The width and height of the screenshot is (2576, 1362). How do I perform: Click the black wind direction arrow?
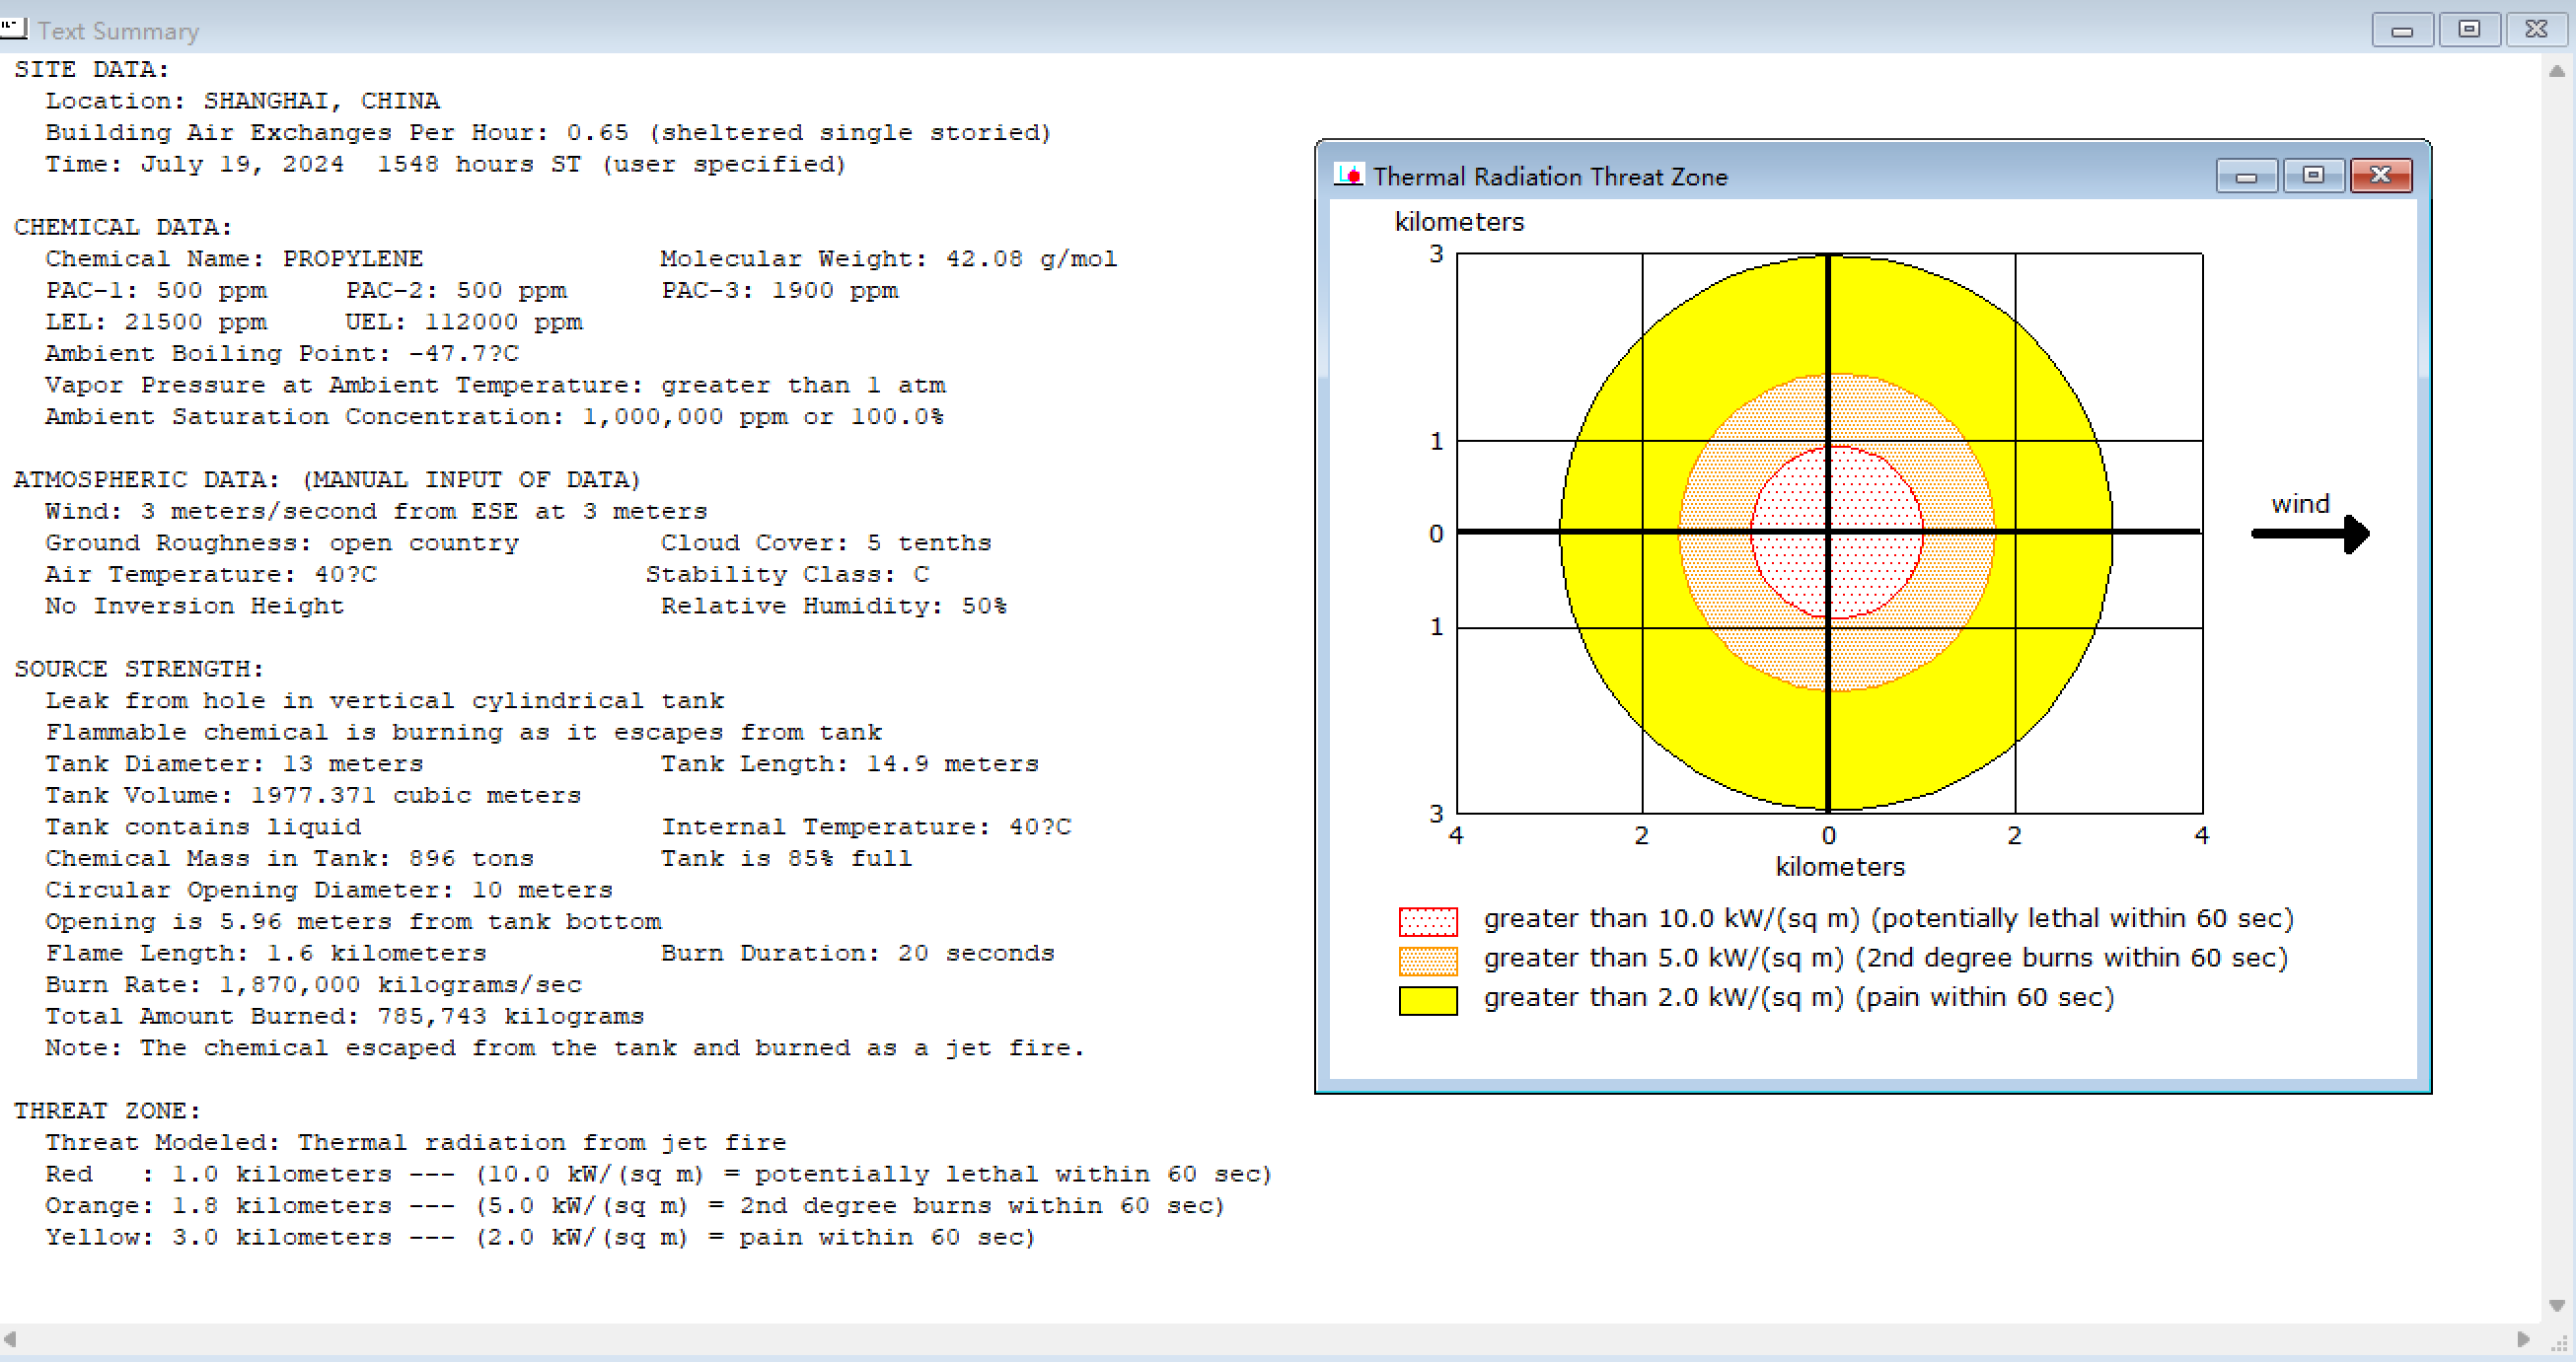click(x=2309, y=533)
